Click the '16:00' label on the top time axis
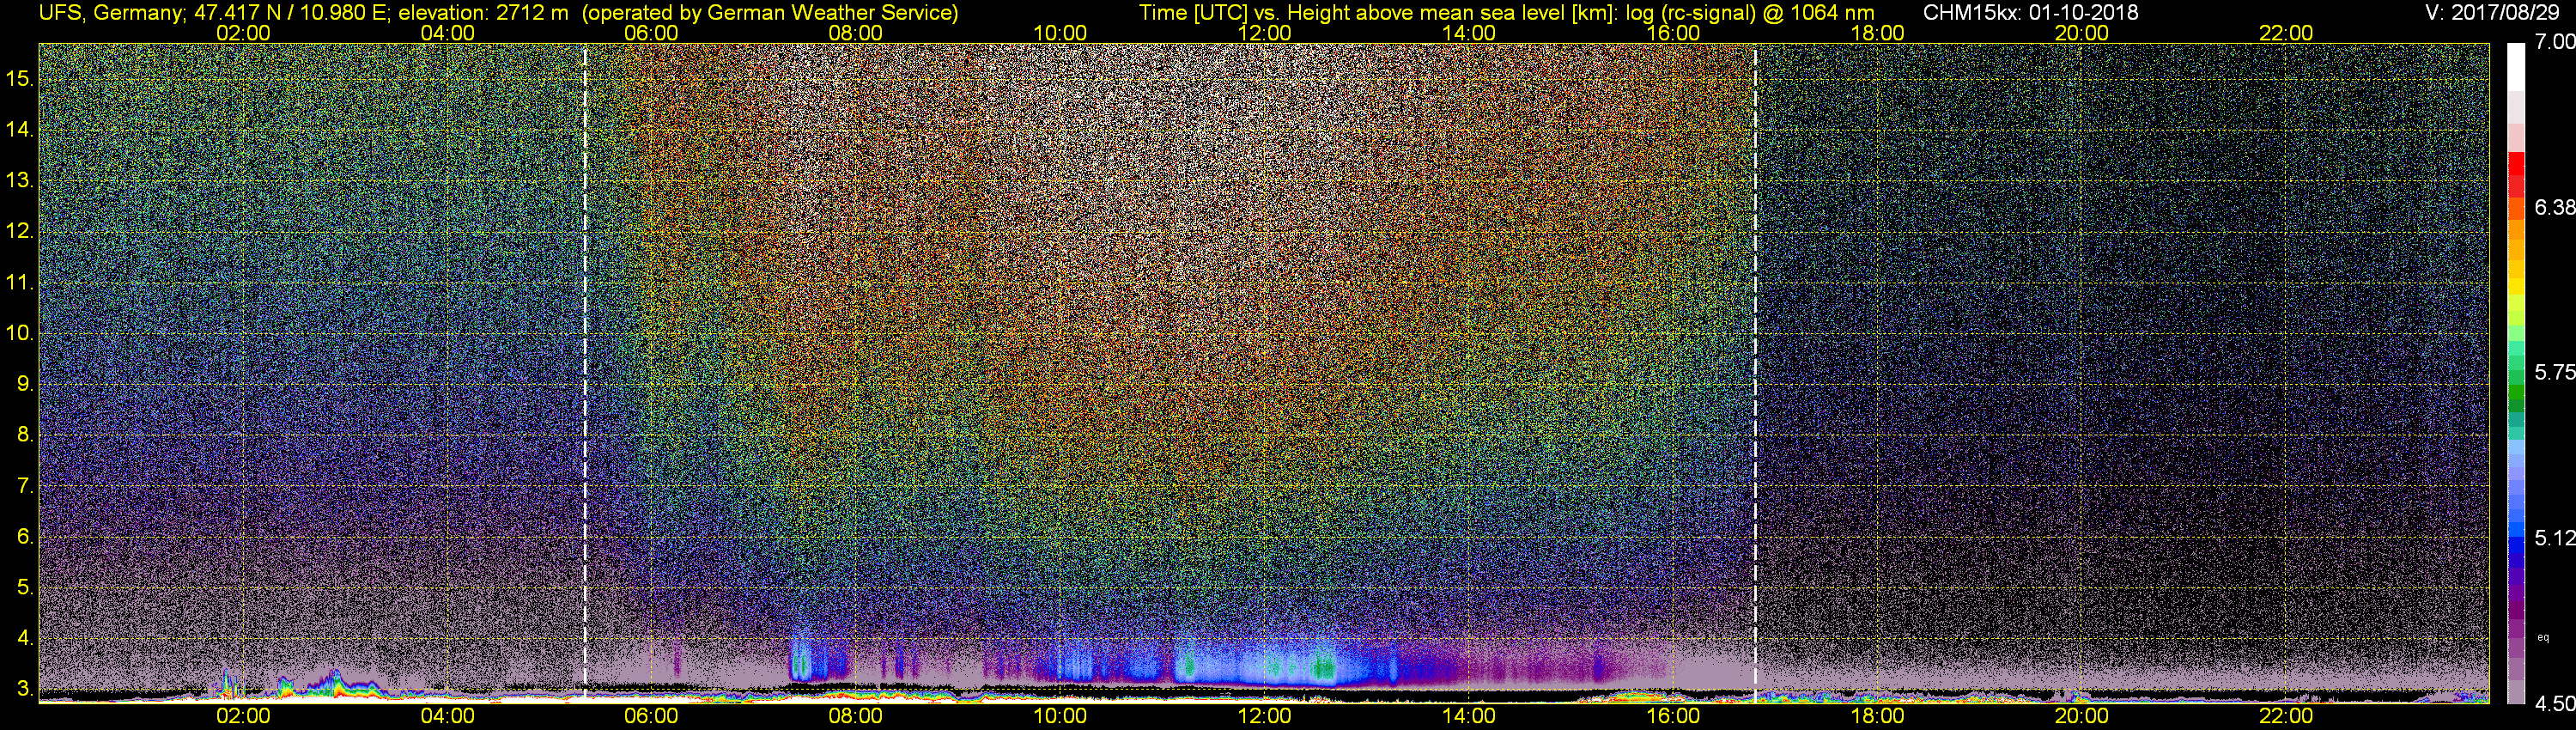 click(1673, 33)
